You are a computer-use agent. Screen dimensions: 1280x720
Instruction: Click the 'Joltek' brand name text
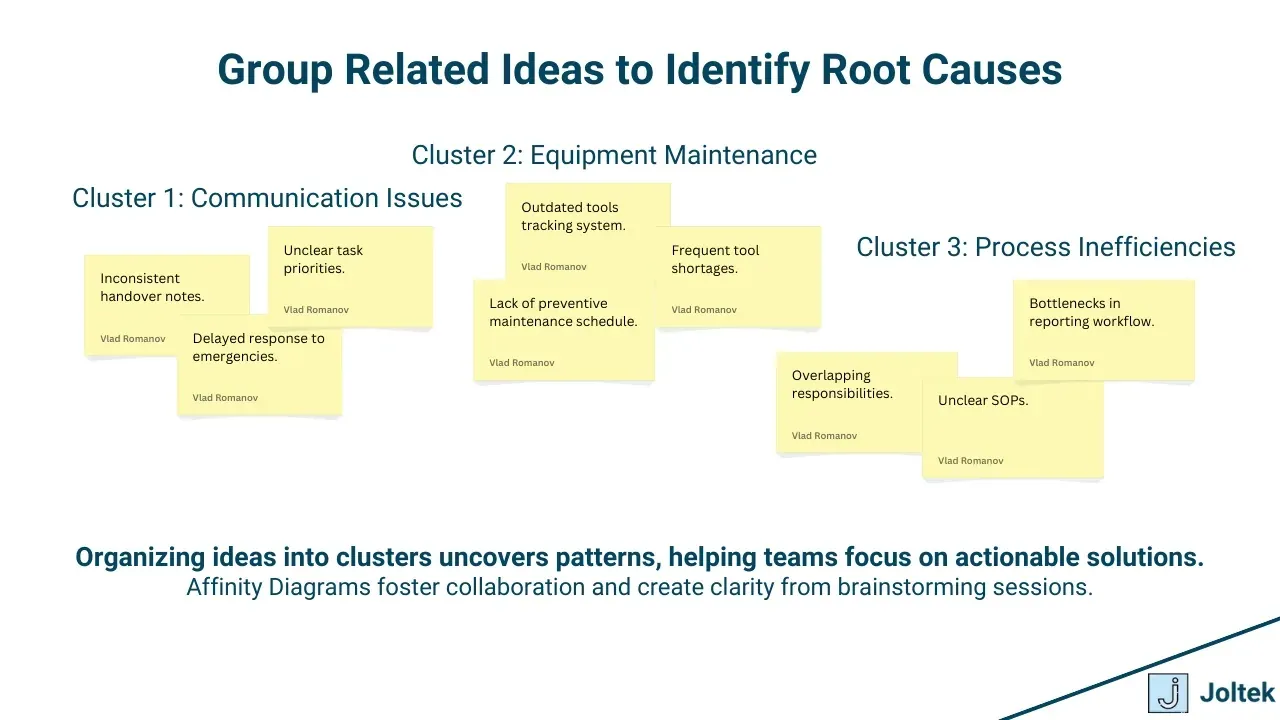click(x=1237, y=693)
